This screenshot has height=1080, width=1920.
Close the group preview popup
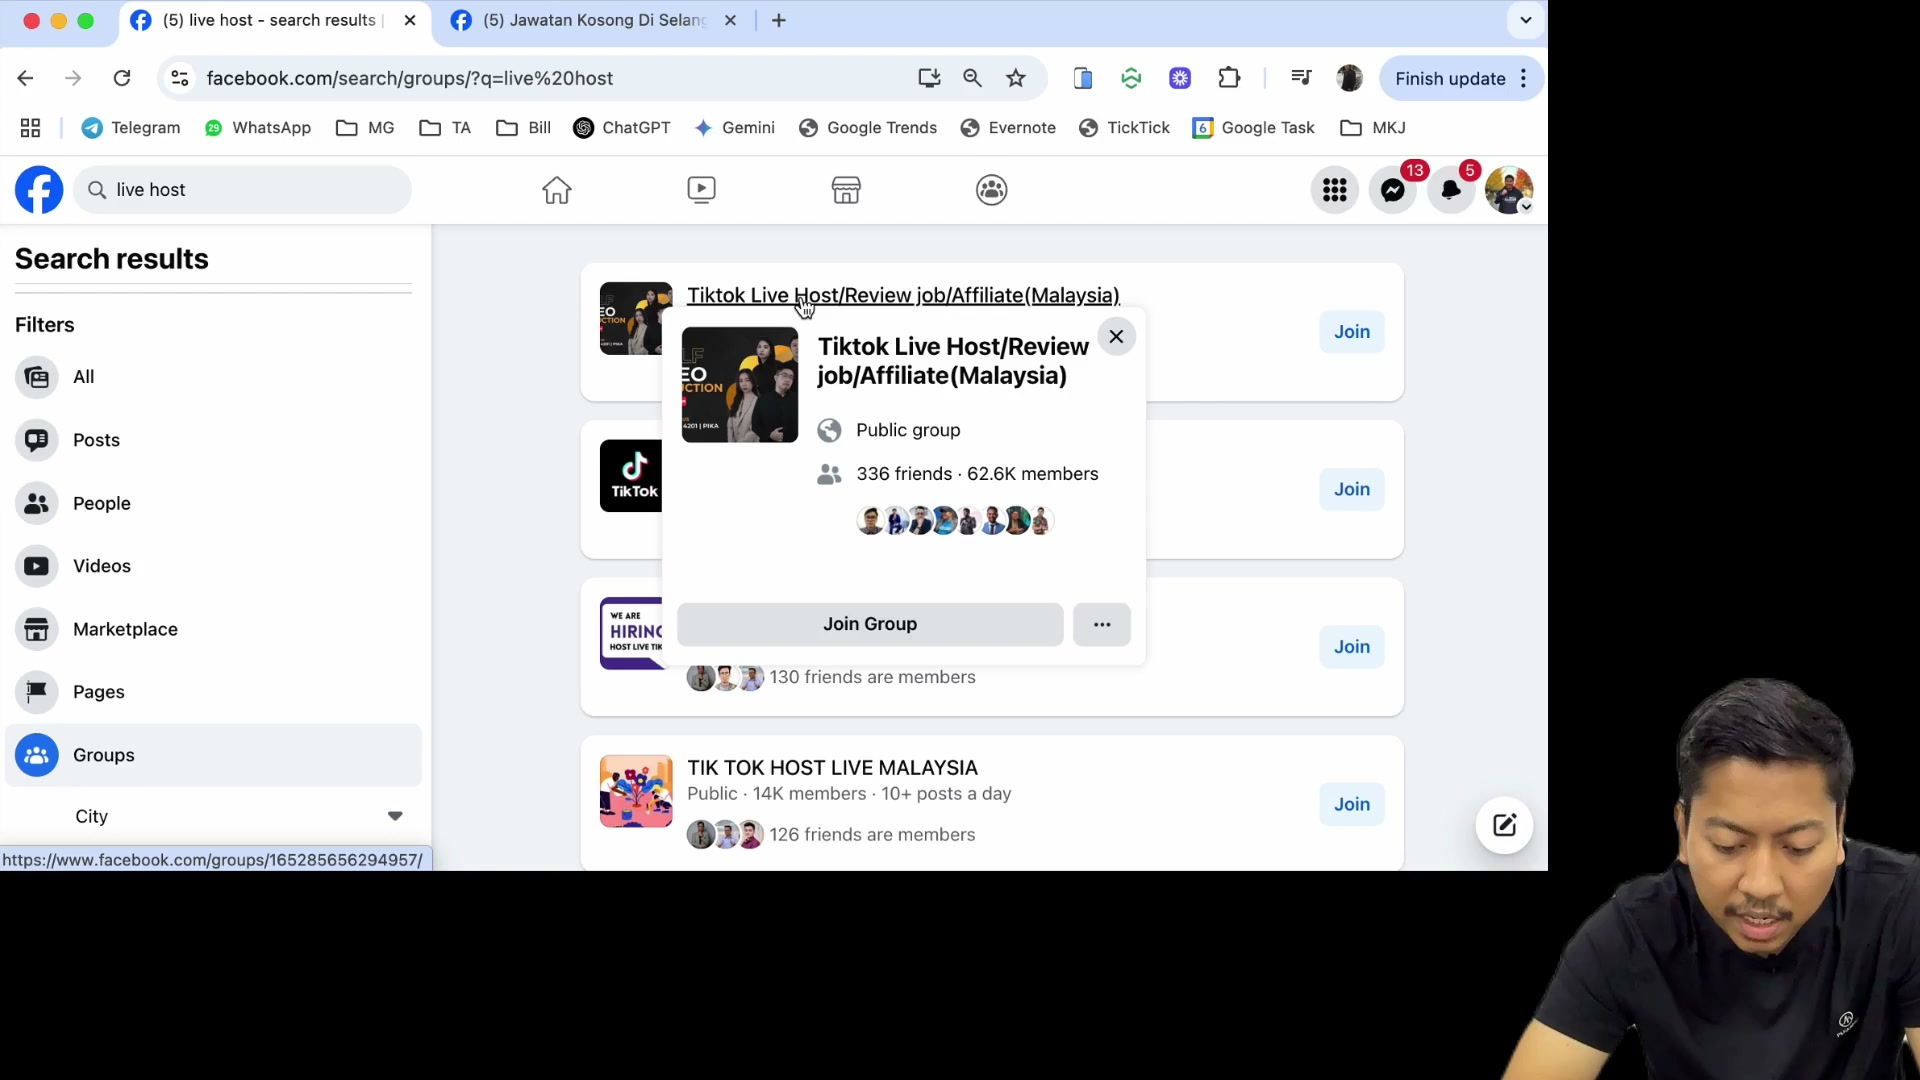pos(1116,337)
